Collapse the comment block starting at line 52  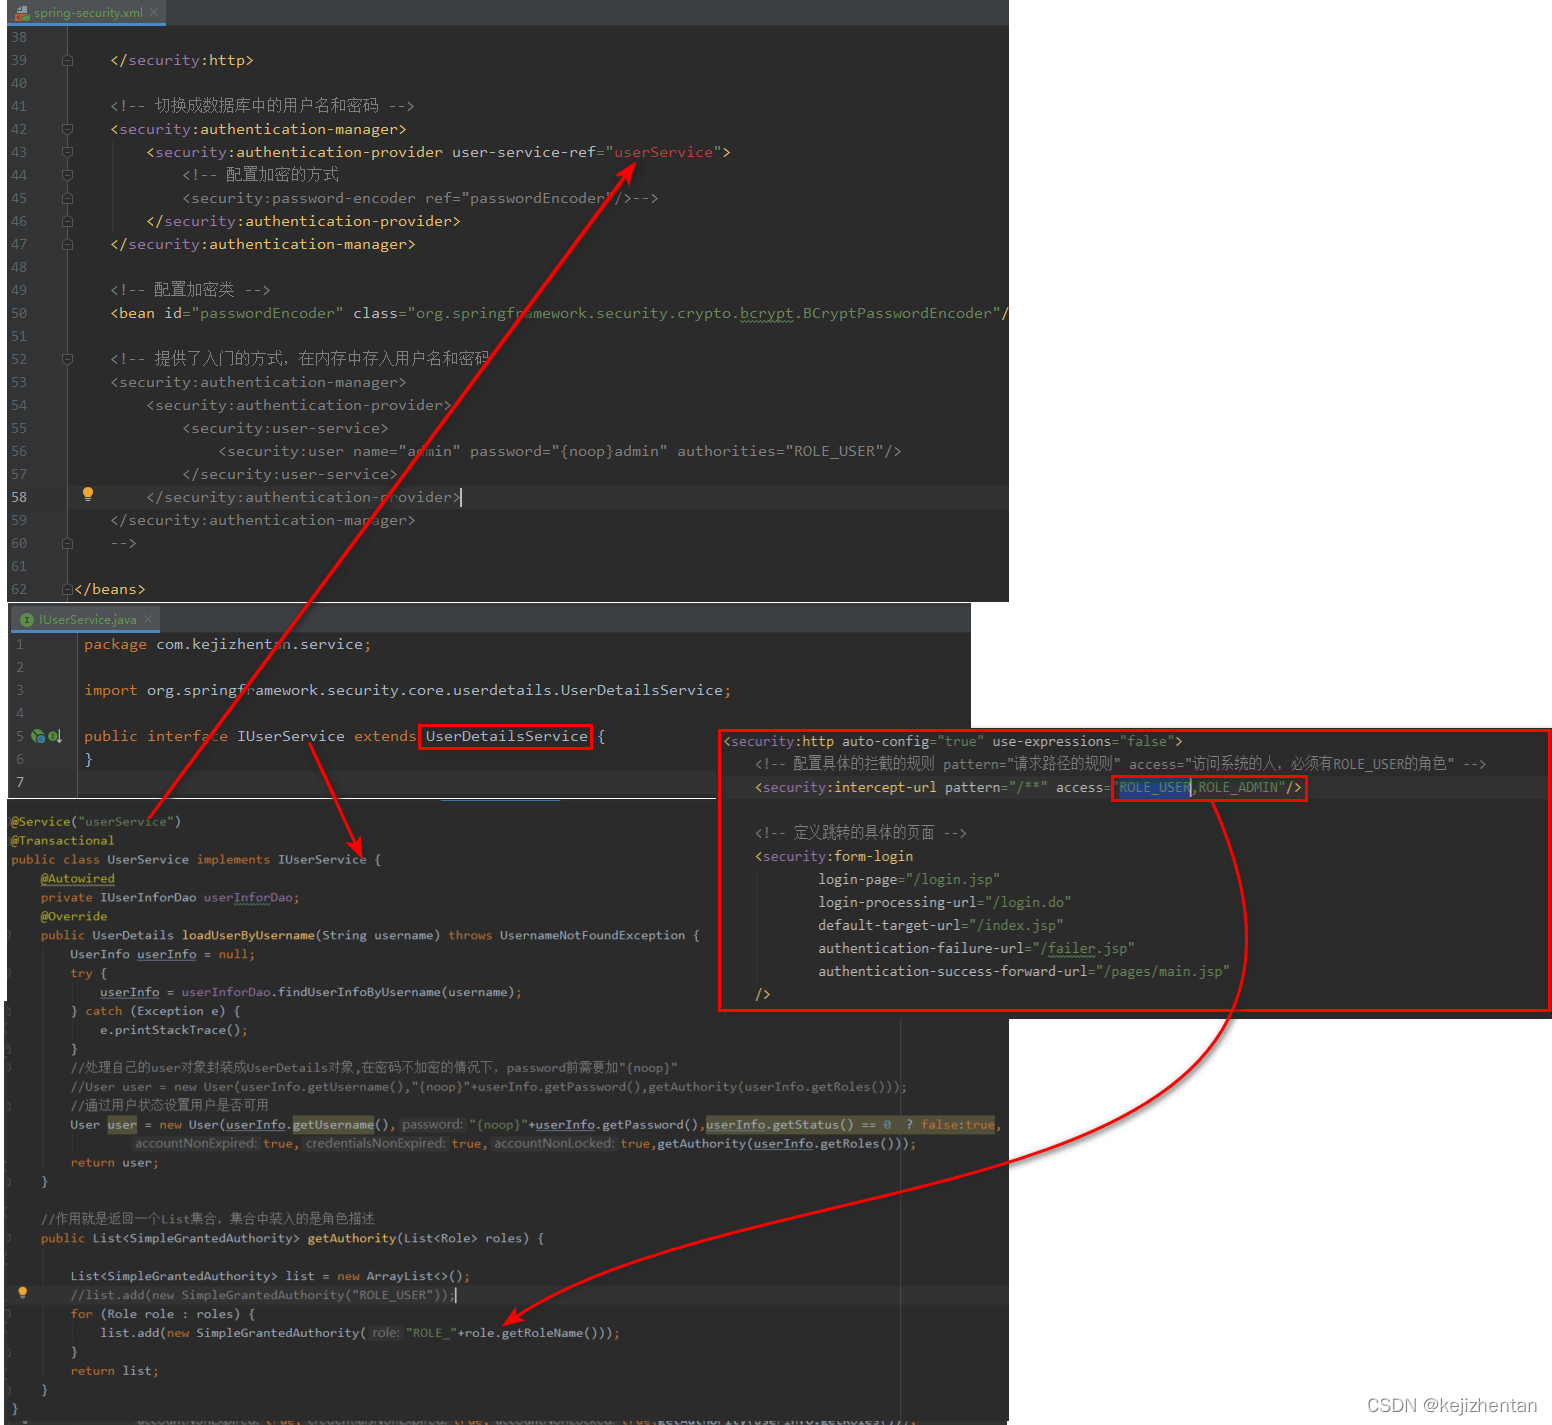tap(67, 359)
